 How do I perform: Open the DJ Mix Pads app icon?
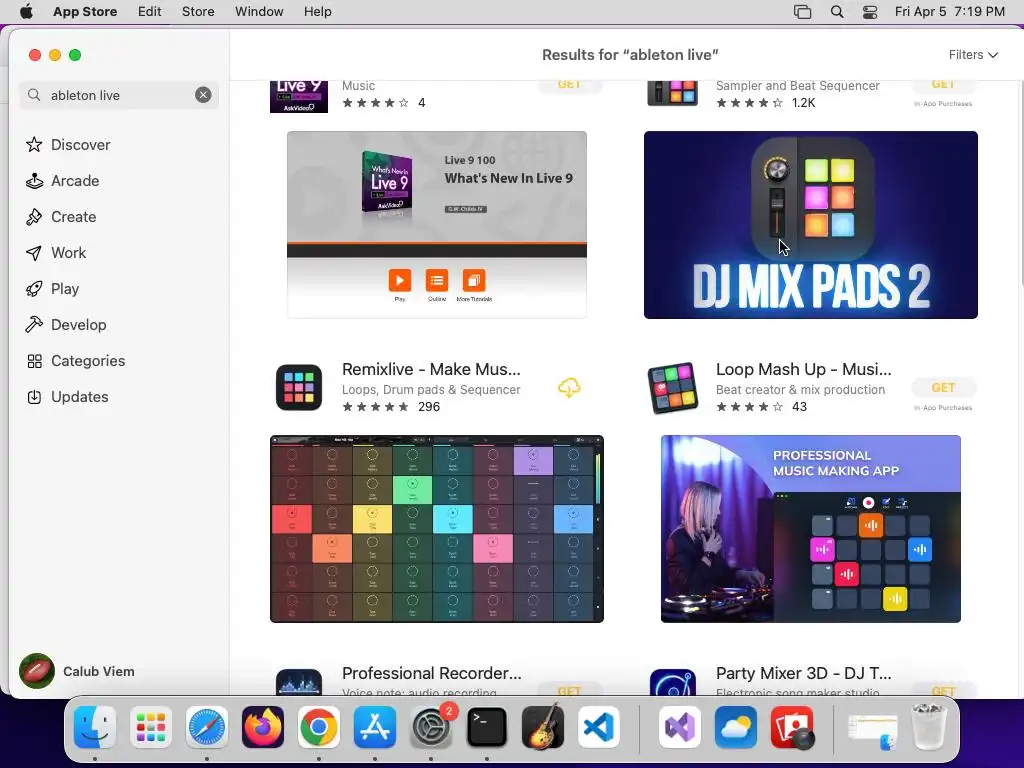tap(673, 93)
